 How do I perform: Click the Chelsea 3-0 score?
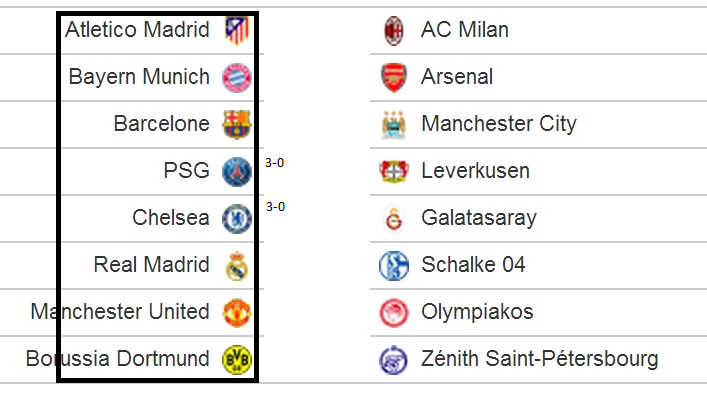(x=275, y=207)
